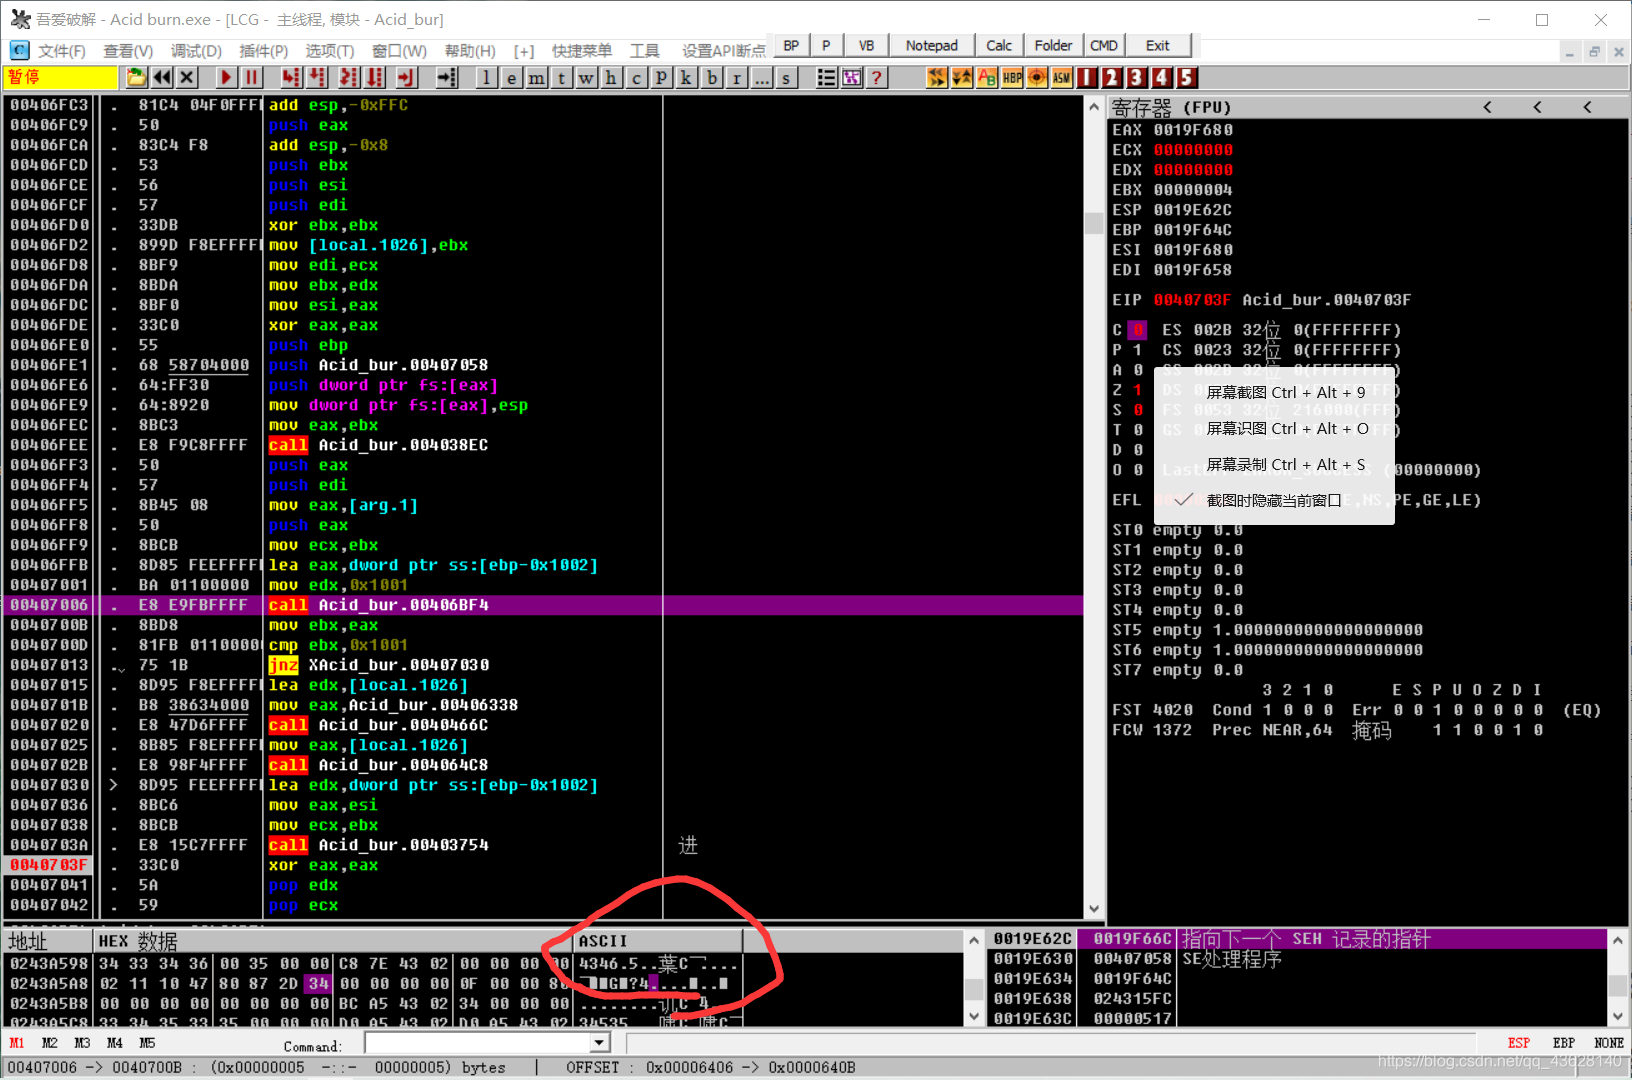Screen dimensions: 1632x1080
Task: Open Memory map 'm' button
Action: (x=537, y=77)
